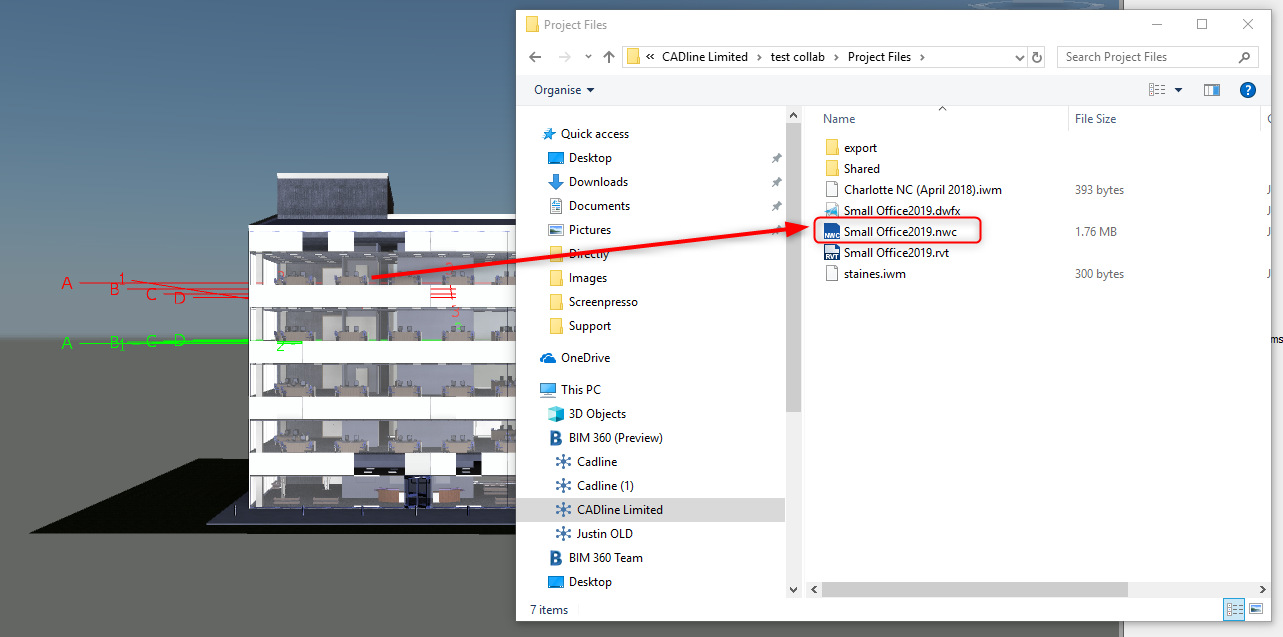Screen dimensions: 1283x637
Task: Select Project Files in address breadcrumb
Action: coord(879,57)
